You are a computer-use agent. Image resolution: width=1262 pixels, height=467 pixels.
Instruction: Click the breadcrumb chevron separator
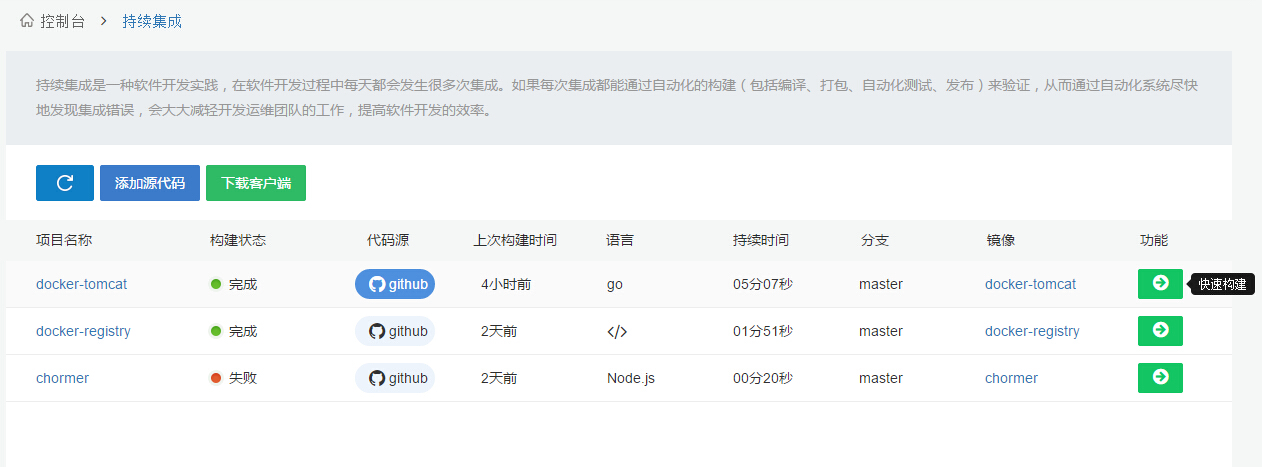click(104, 20)
